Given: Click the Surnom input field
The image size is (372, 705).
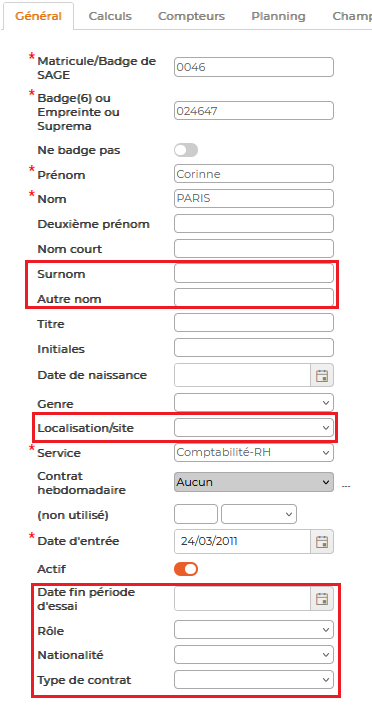Looking at the screenshot, I should pyautogui.click(x=254, y=273).
